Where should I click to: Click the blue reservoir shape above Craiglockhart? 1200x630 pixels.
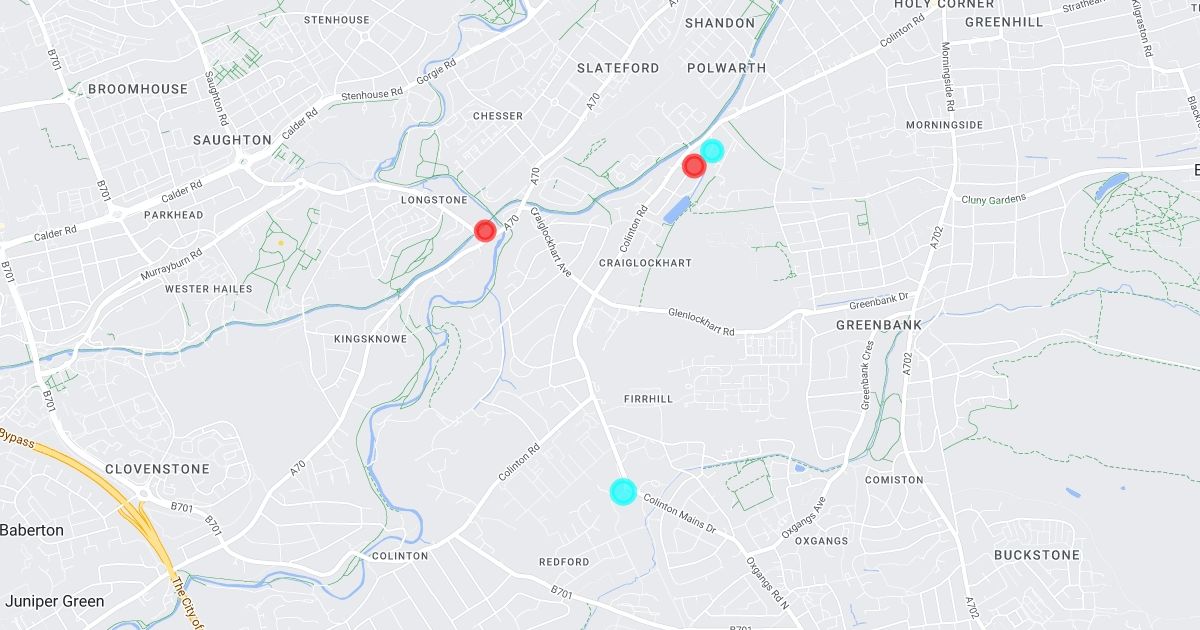[676, 210]
